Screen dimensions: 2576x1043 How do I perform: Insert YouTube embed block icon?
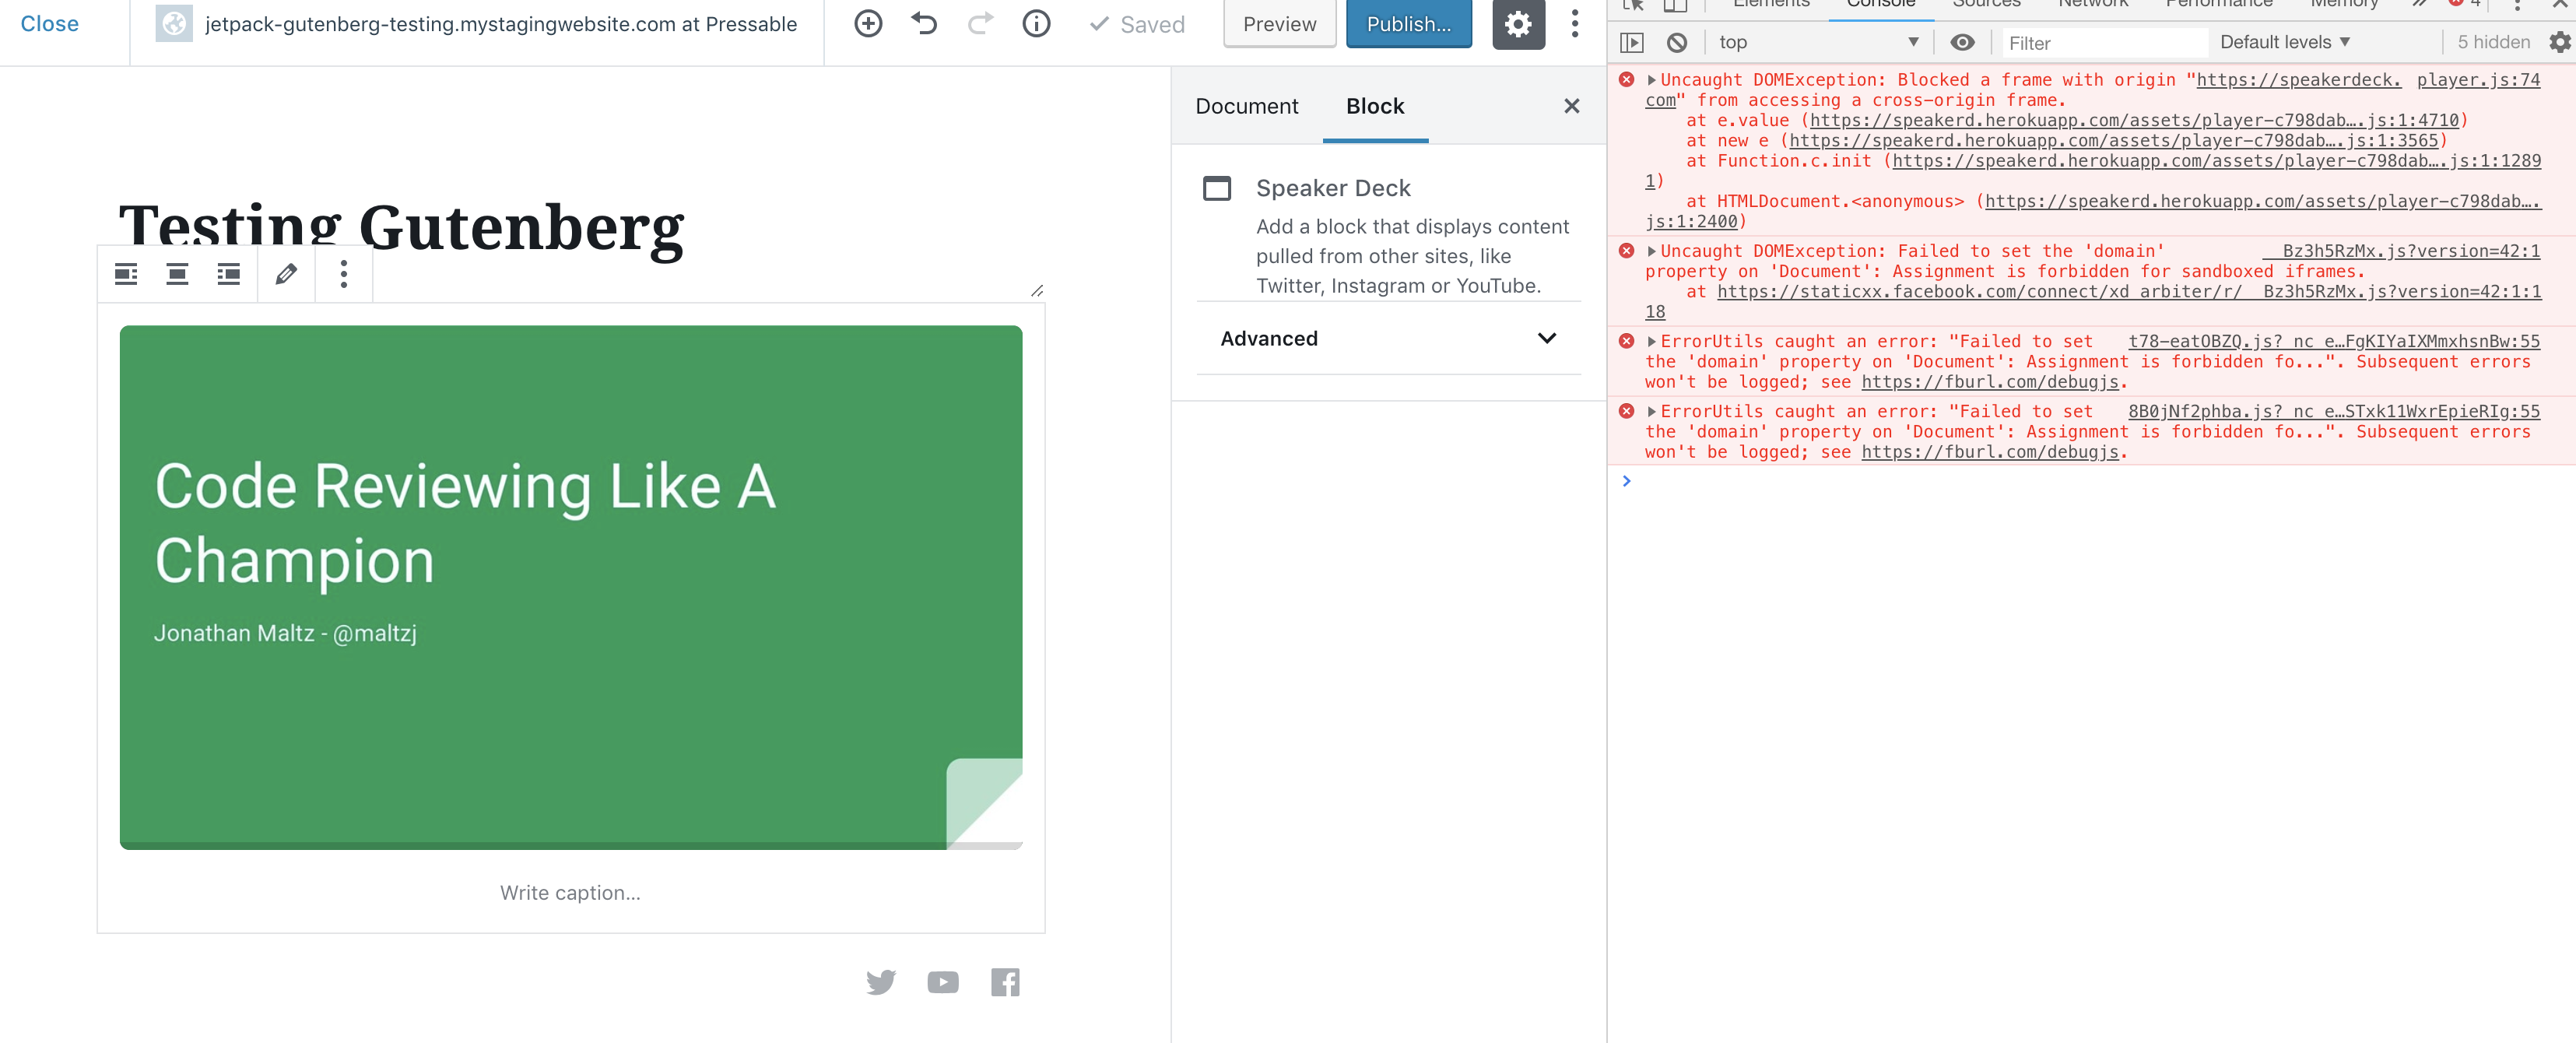pyautogui.click(x=942, y=982)
